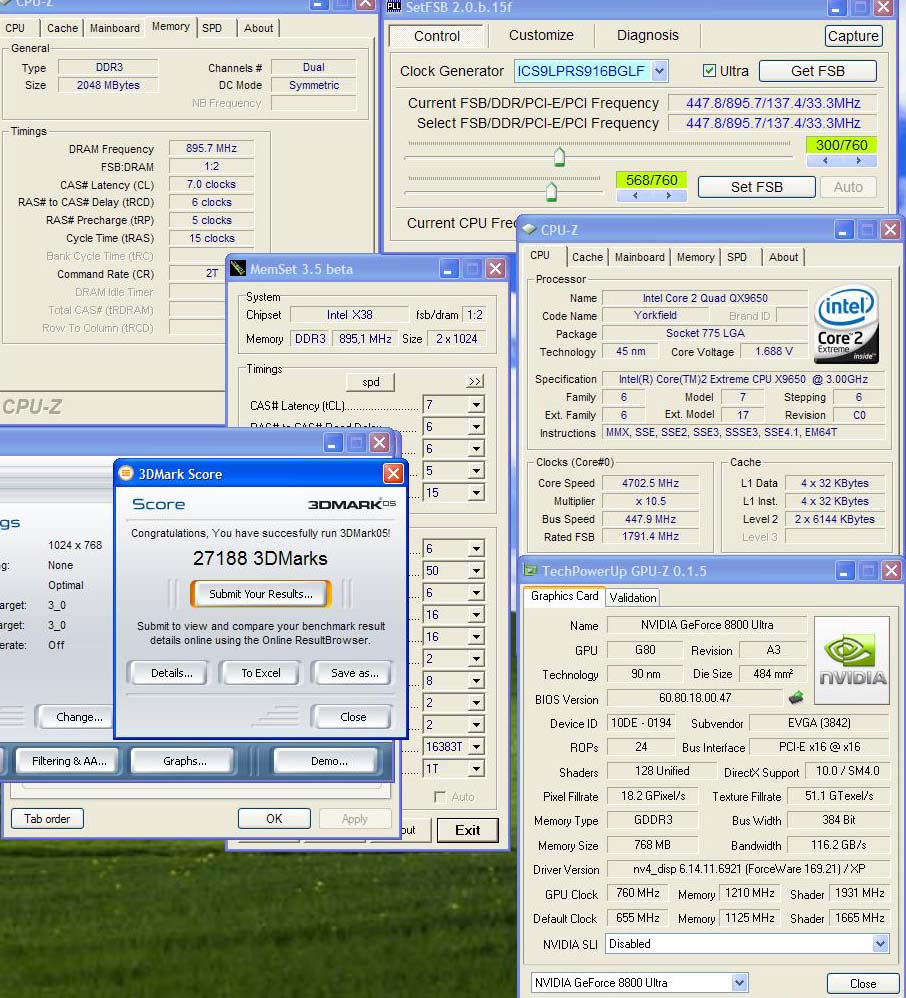Screen dimensions: 906x998
Task: Decrease the 568/760 value with its left arrow
Action: pos(635,196)
